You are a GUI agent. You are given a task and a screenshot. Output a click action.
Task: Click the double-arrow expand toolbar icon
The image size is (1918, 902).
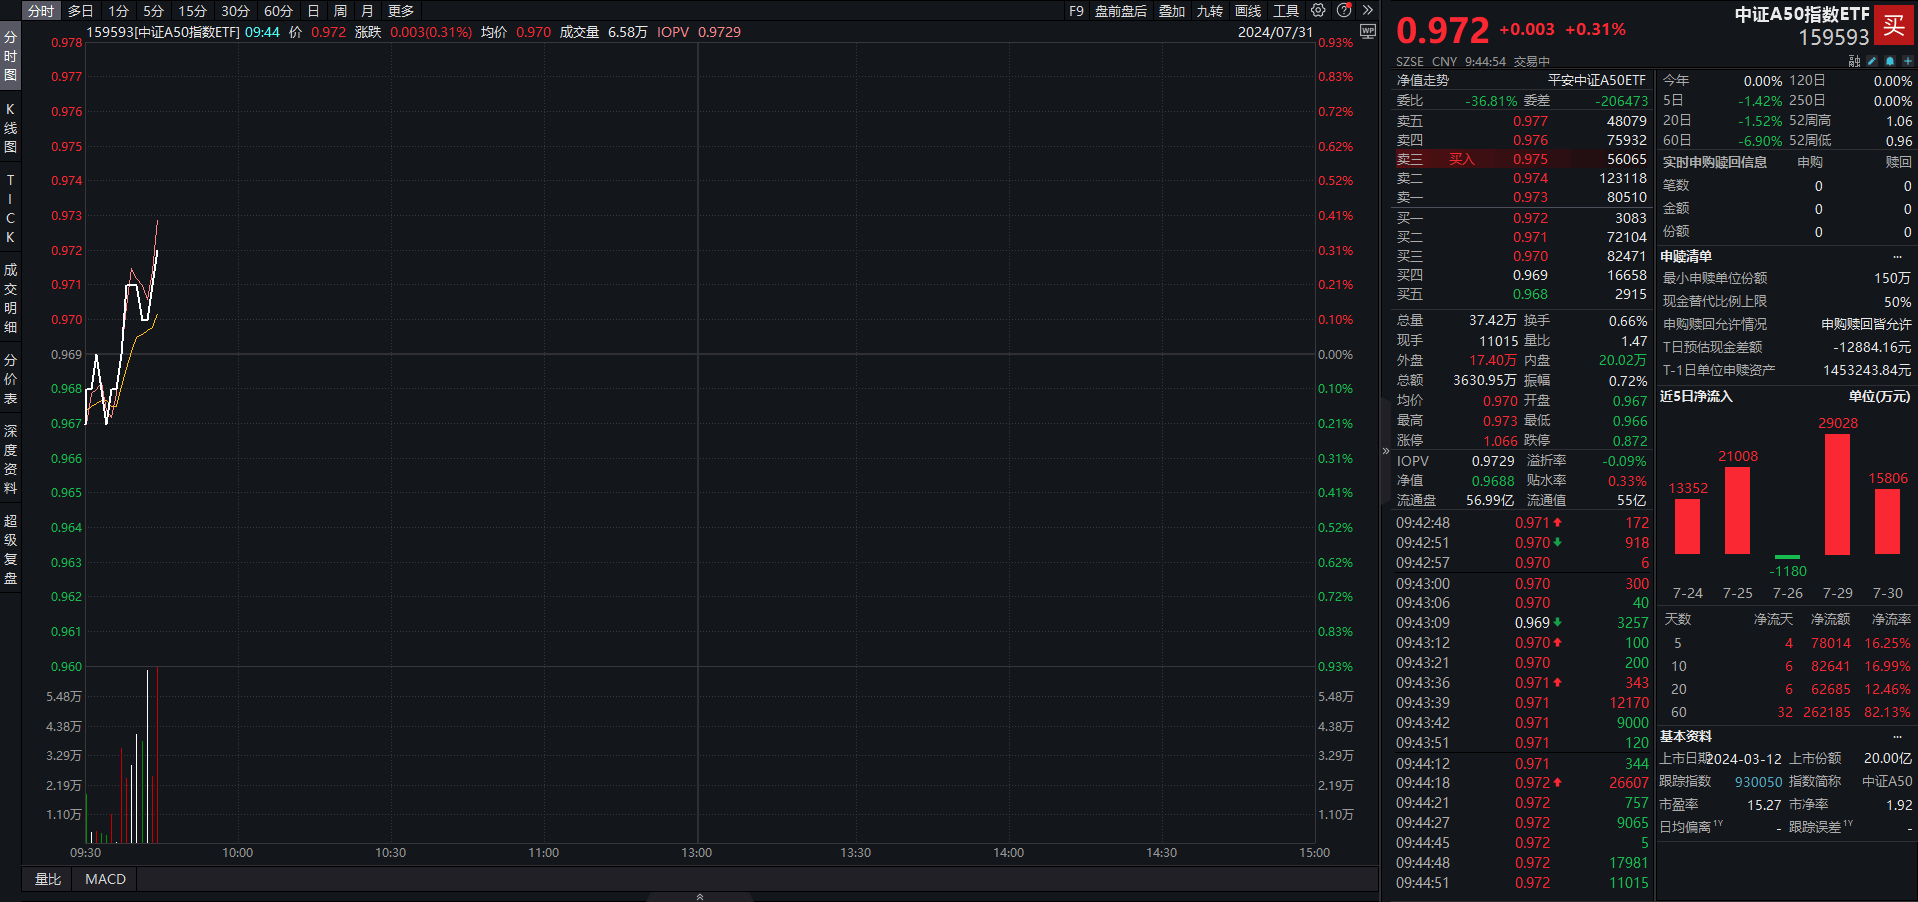click(x=1367, y=11)
